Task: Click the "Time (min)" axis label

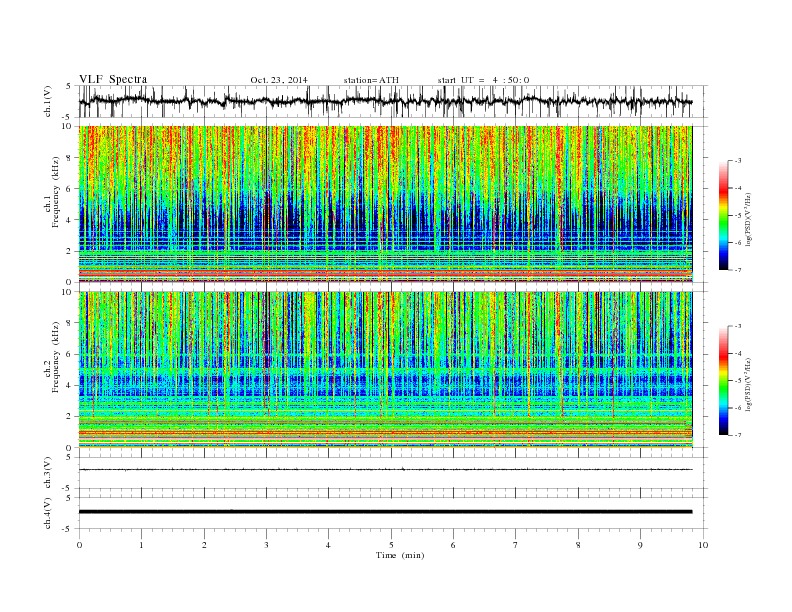Action: pyautogui.click(x=400, y=555)
